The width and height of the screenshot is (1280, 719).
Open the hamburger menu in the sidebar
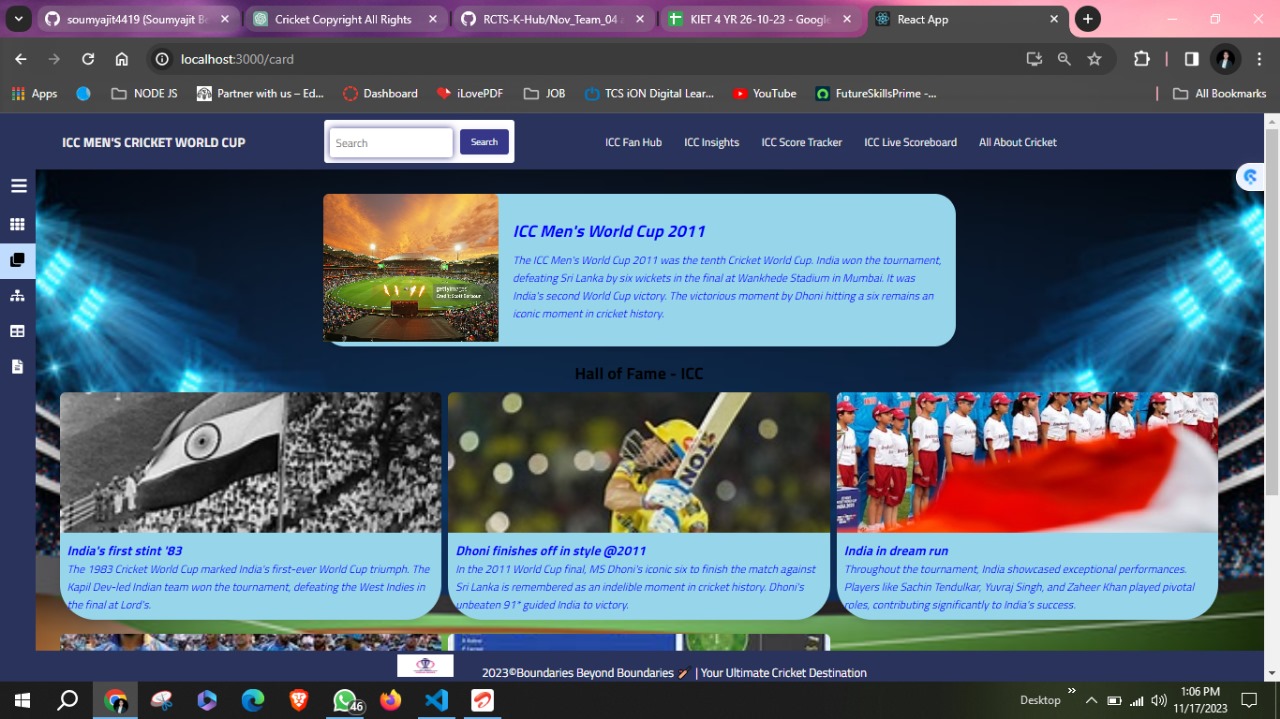(18, 186)
